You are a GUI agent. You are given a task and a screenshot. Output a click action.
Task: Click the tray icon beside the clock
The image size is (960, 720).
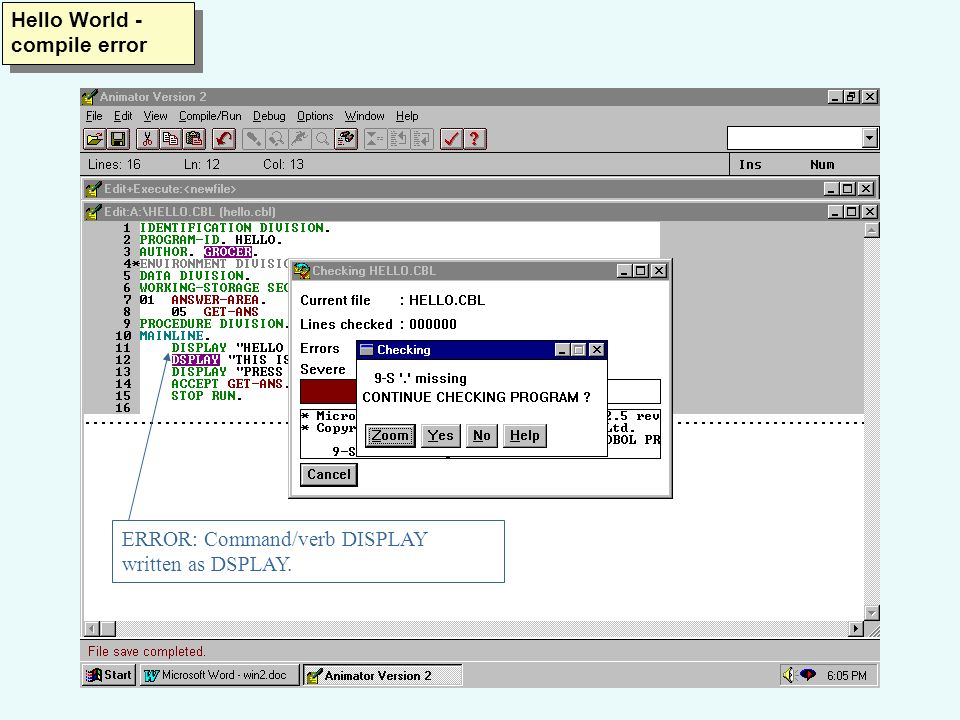click(808, 675)
